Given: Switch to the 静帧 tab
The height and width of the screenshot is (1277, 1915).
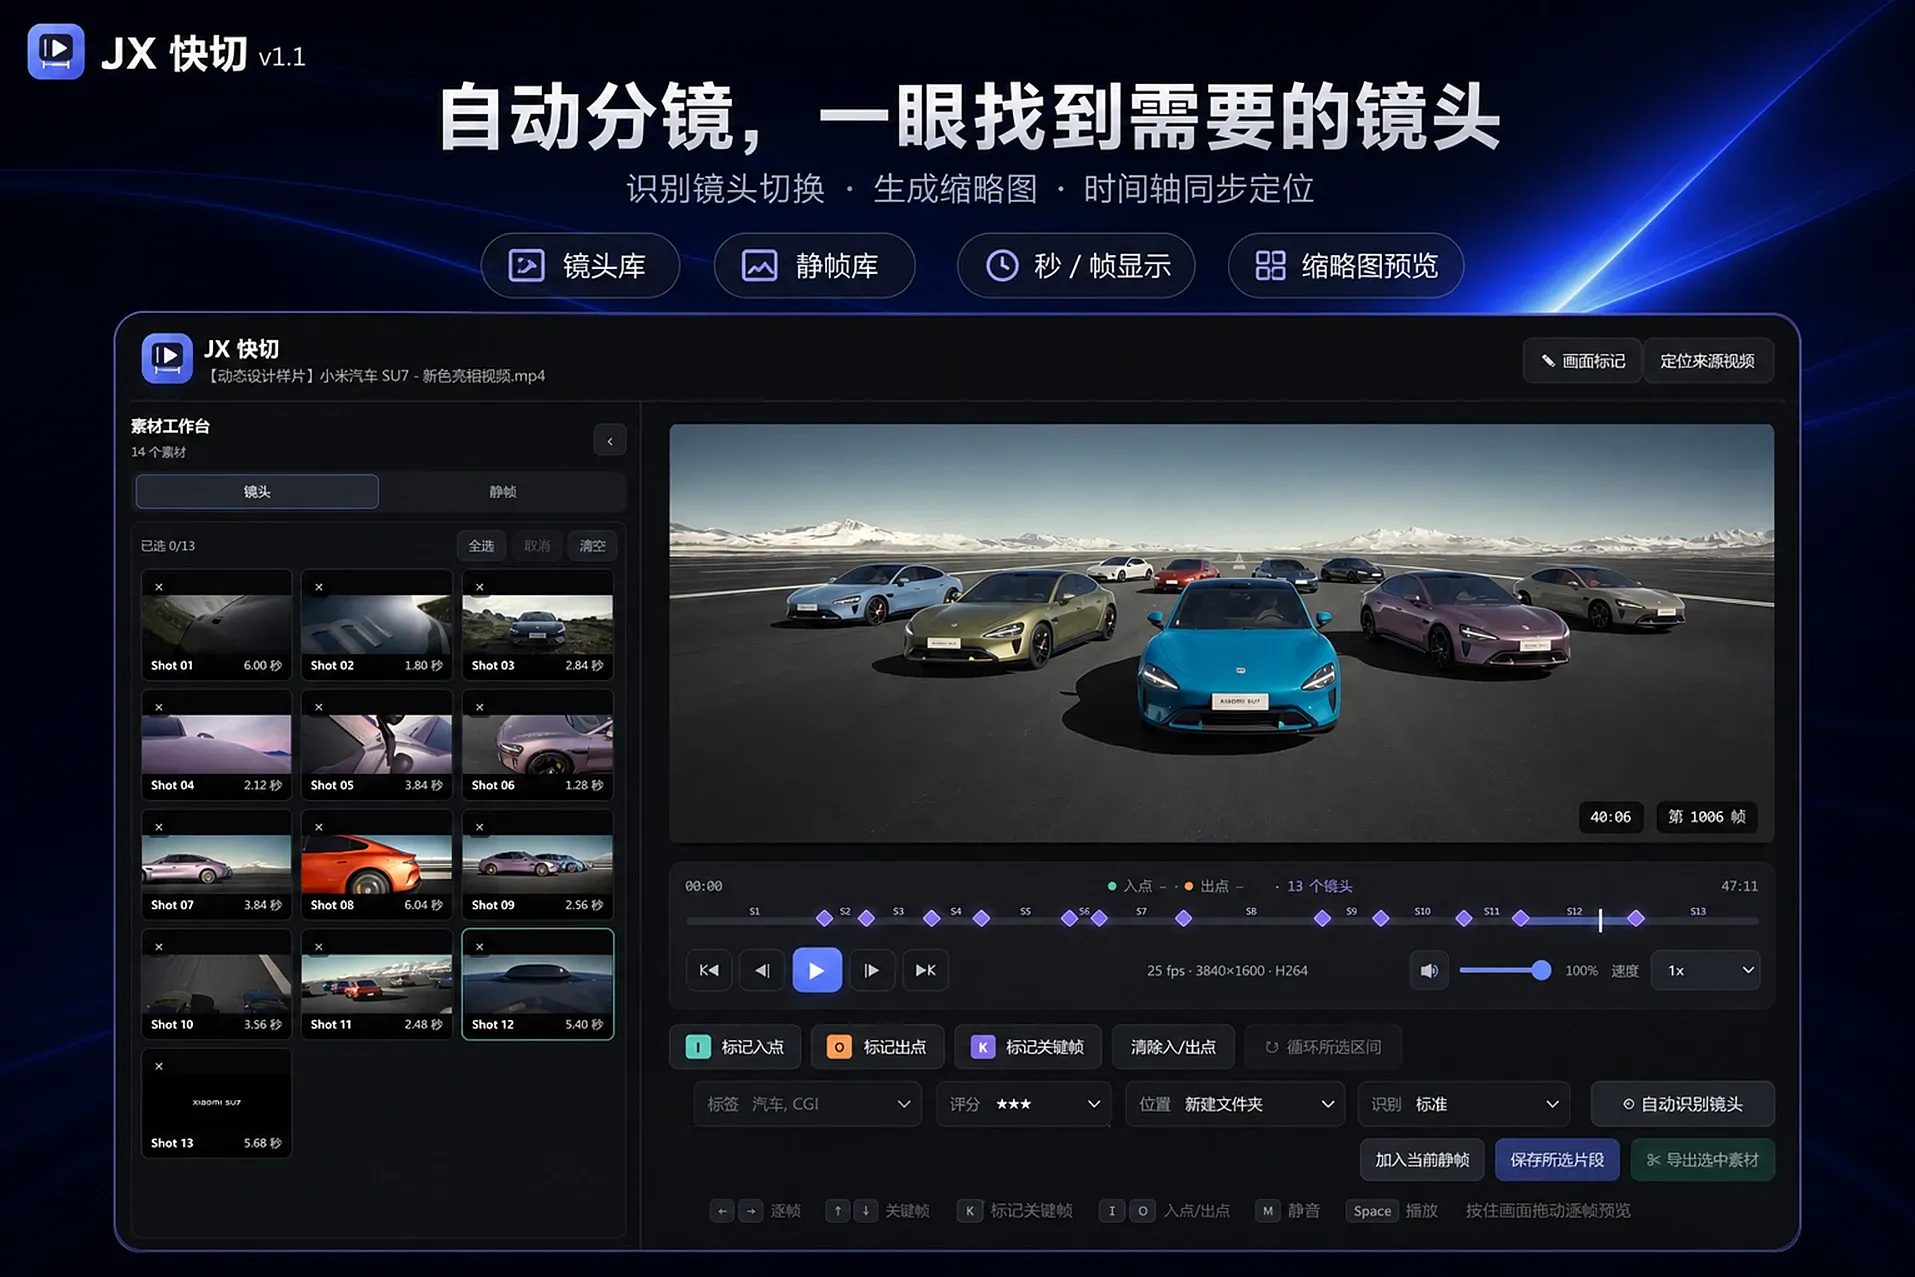Looking at the screenshot, I should point(503,491).
